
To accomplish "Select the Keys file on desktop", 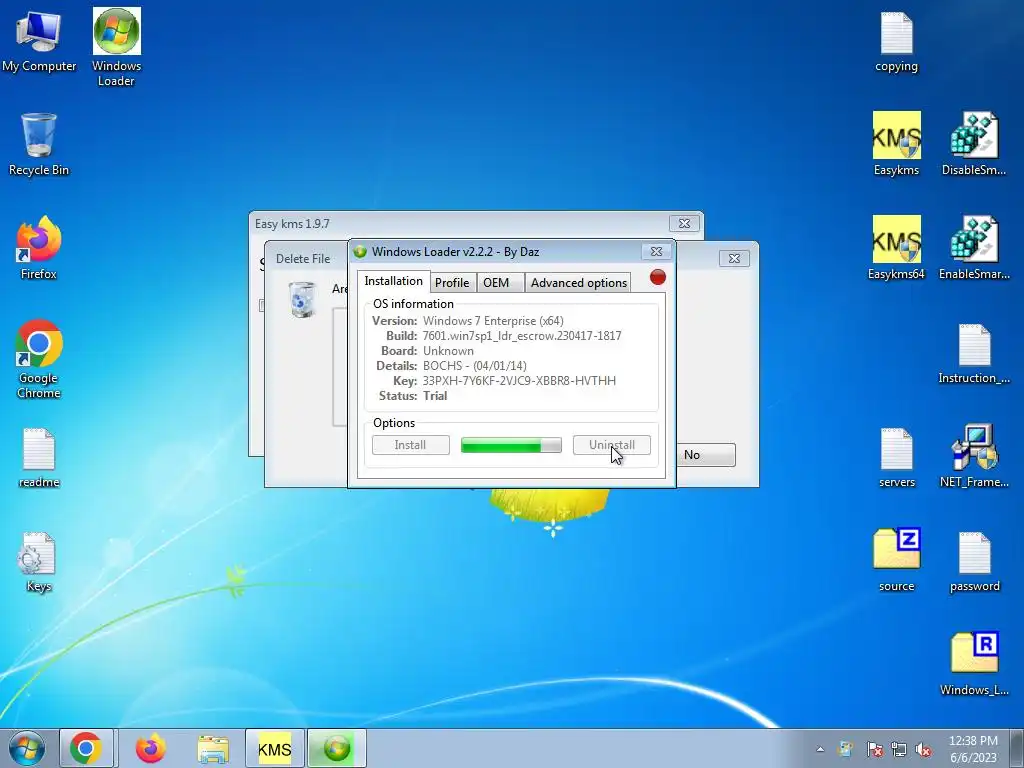I will click(39, 562).
